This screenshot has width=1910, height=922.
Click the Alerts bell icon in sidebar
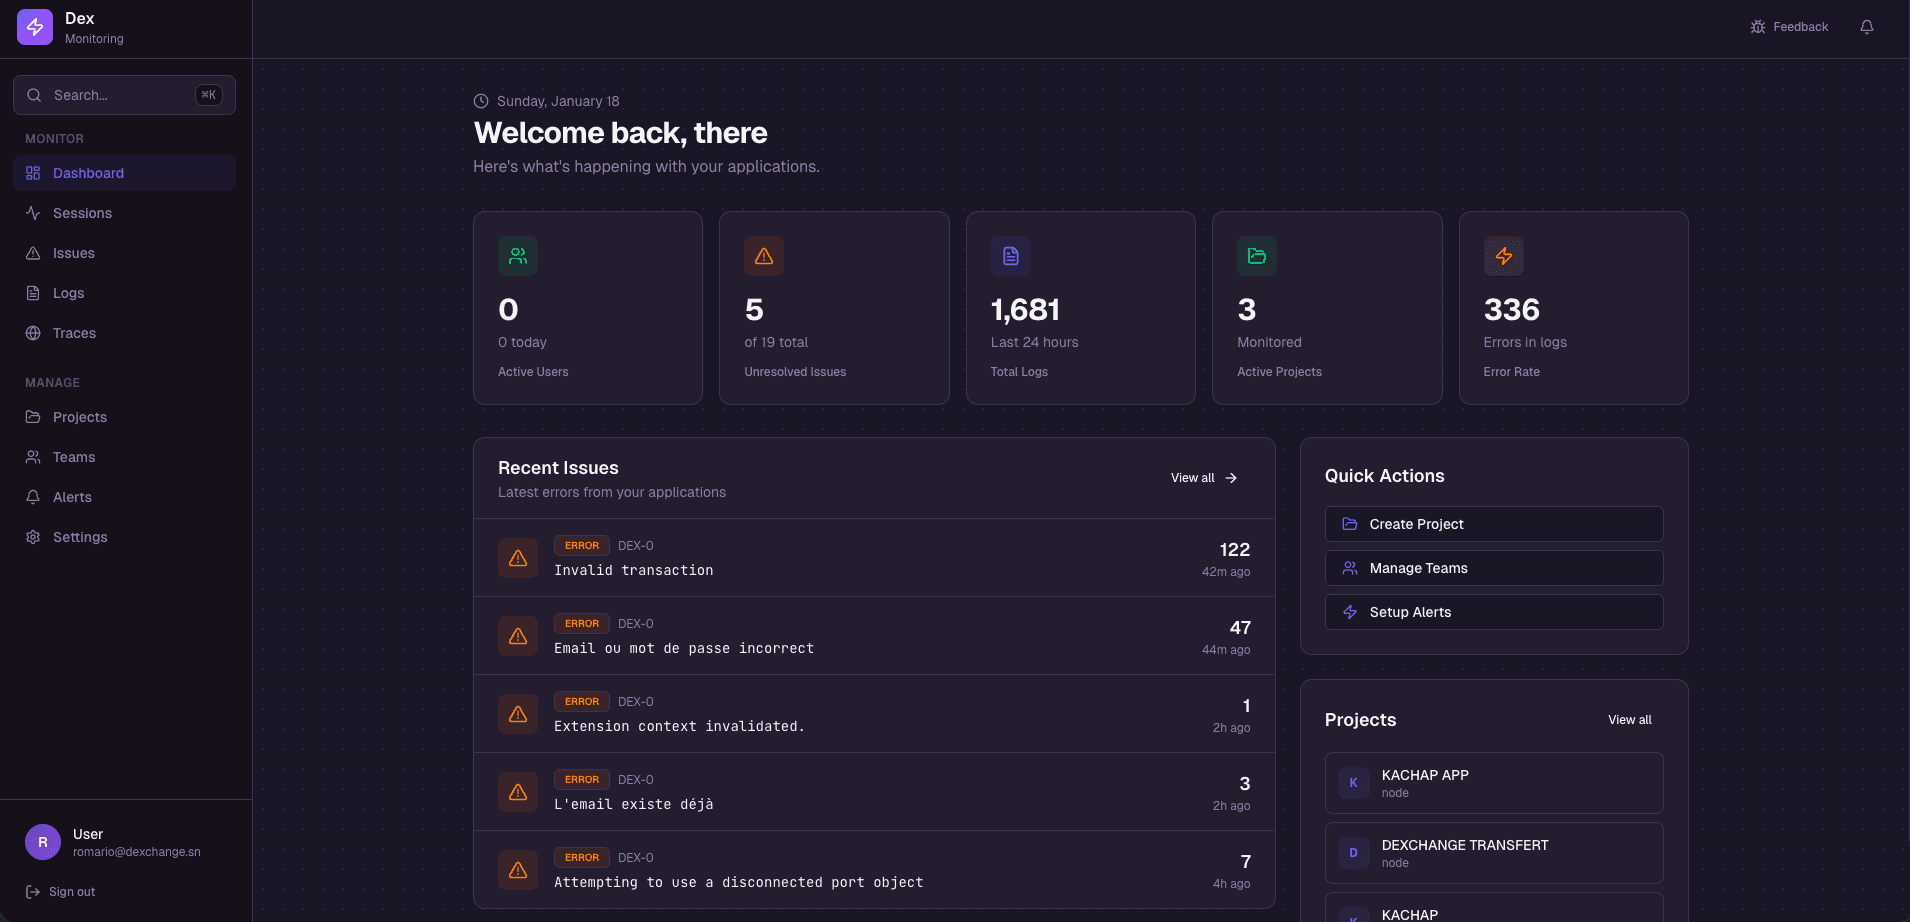(x=33, y=496)
